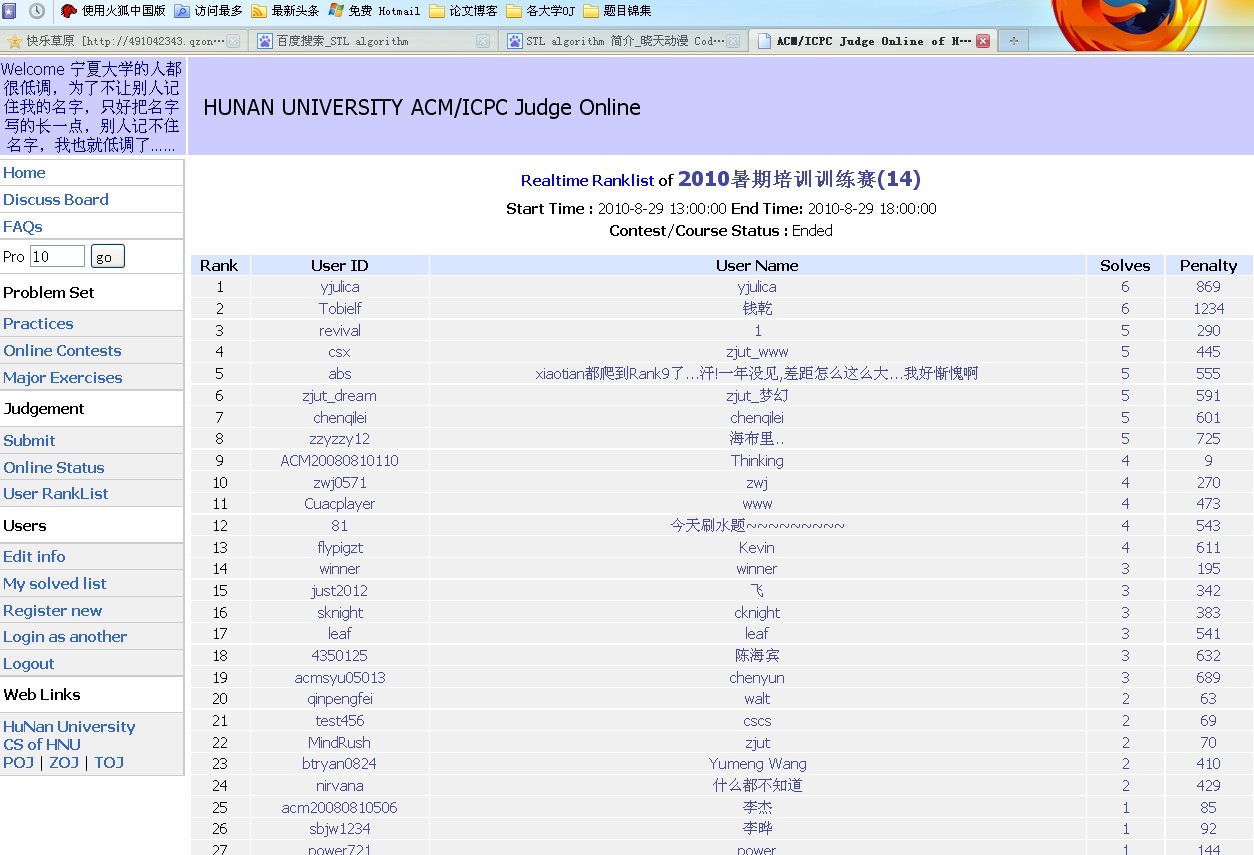Open the Edit info link

tap(34, 557)
